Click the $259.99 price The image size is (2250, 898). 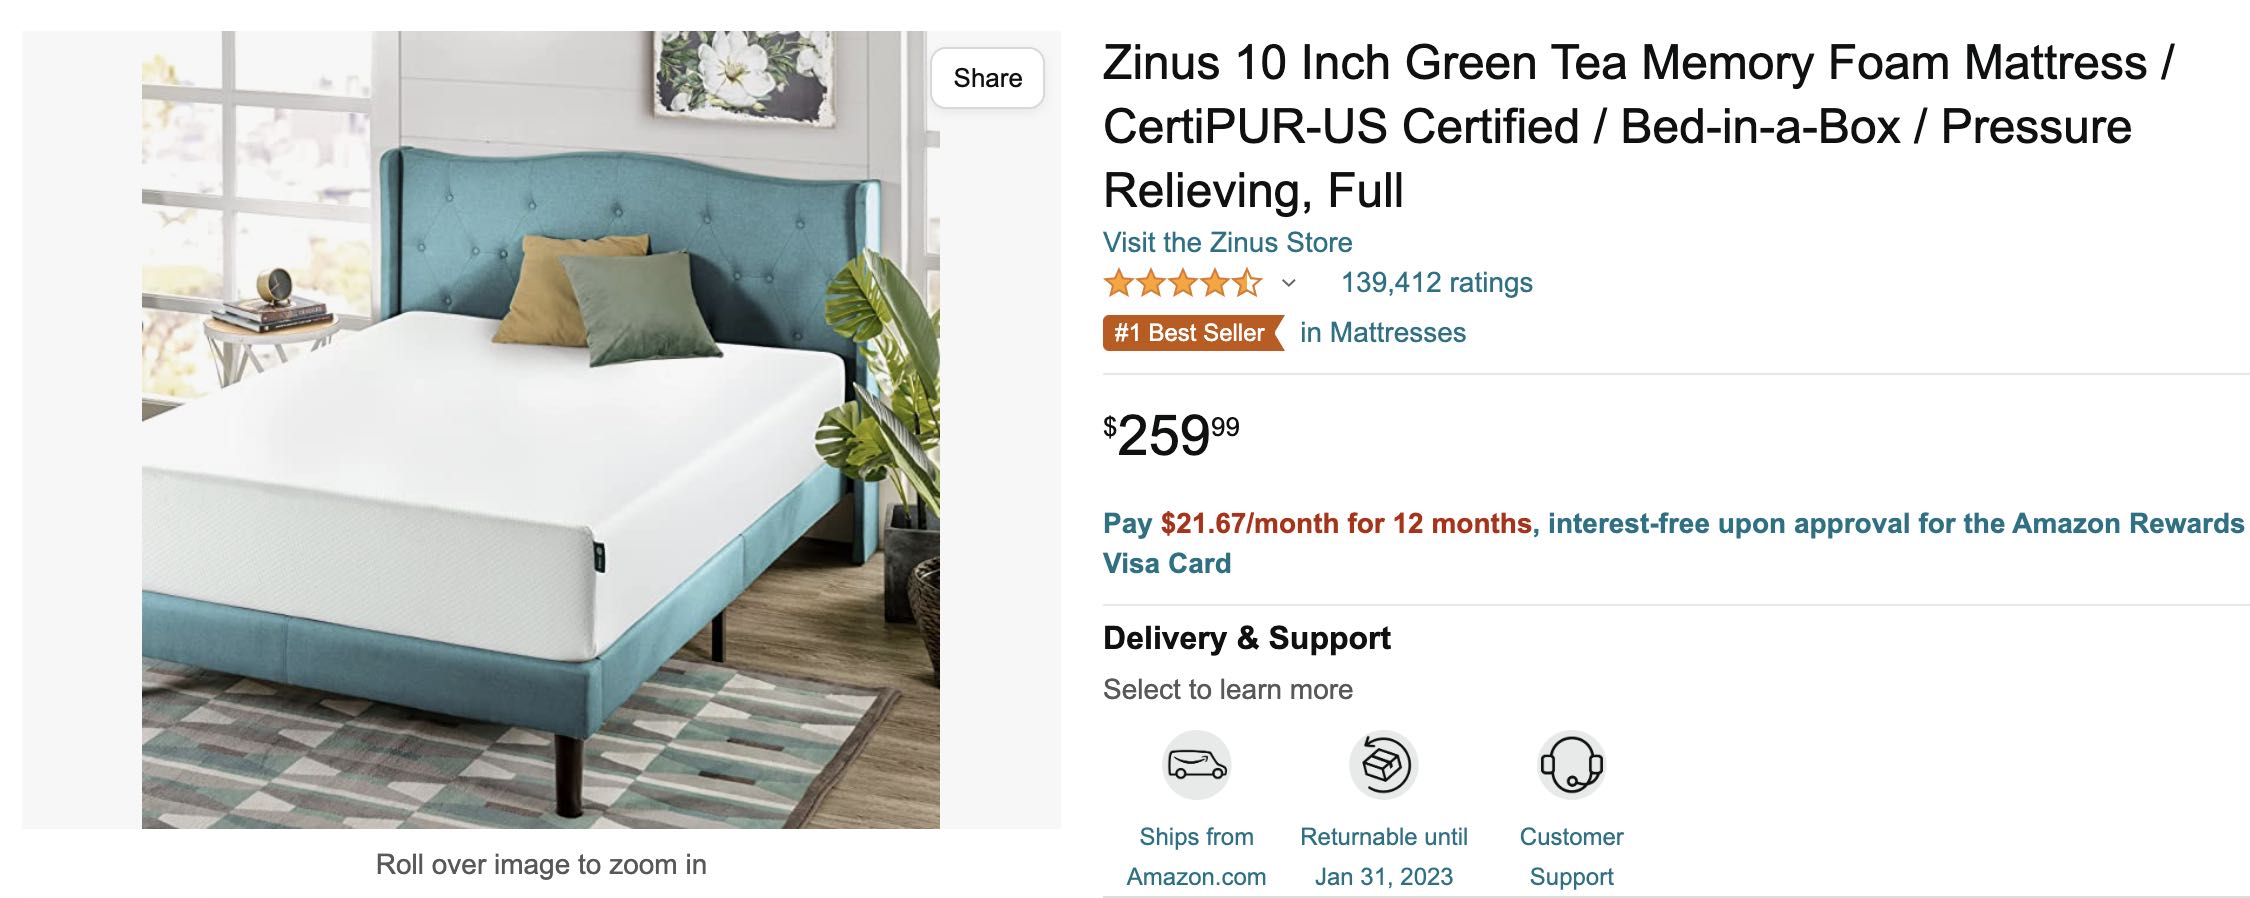(1171, 436)
